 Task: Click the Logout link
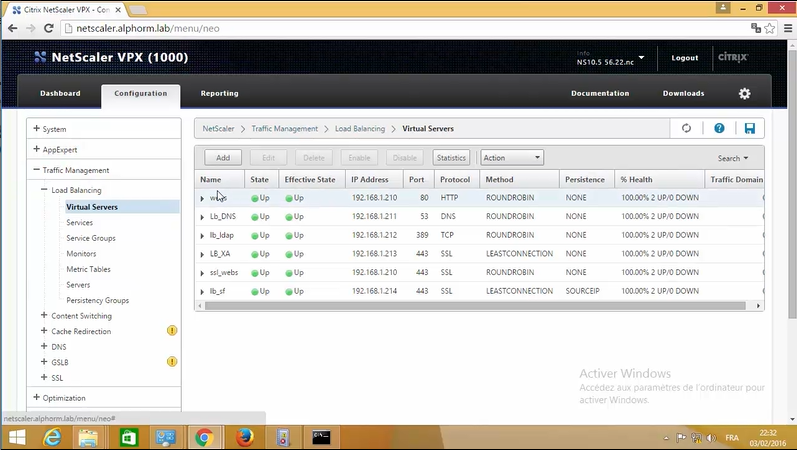685,58
